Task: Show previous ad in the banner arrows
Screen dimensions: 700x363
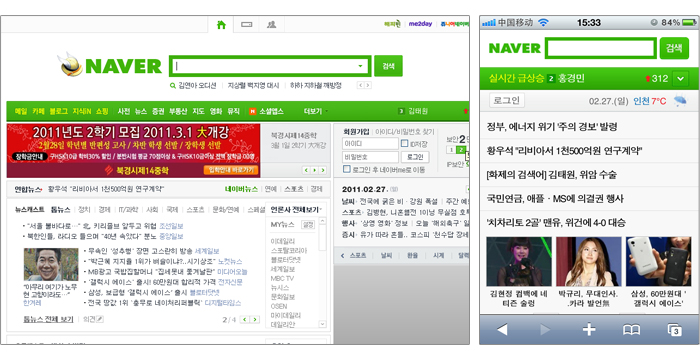Action: (306, 170)
